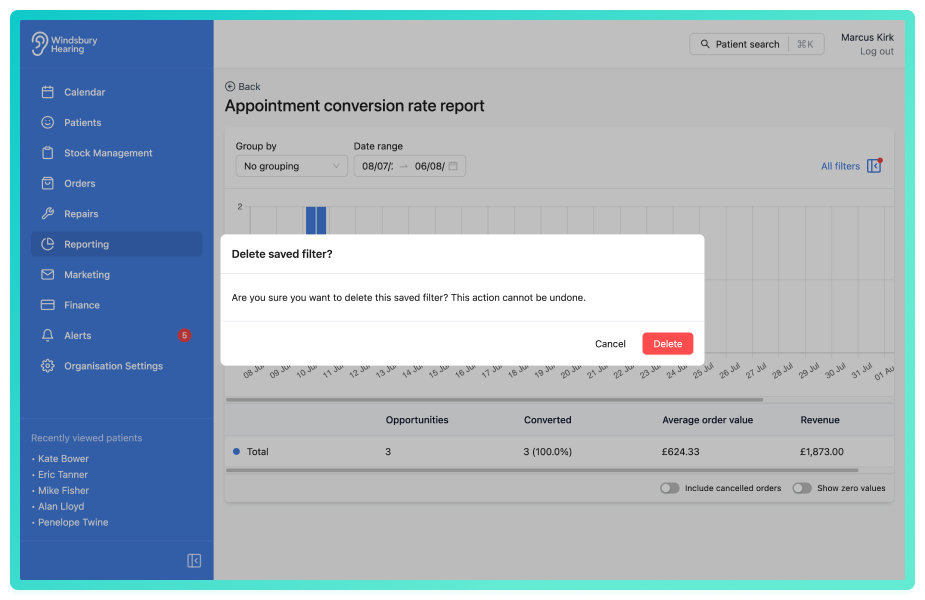Click the table horizontal scrollbar

pos(542,470)
